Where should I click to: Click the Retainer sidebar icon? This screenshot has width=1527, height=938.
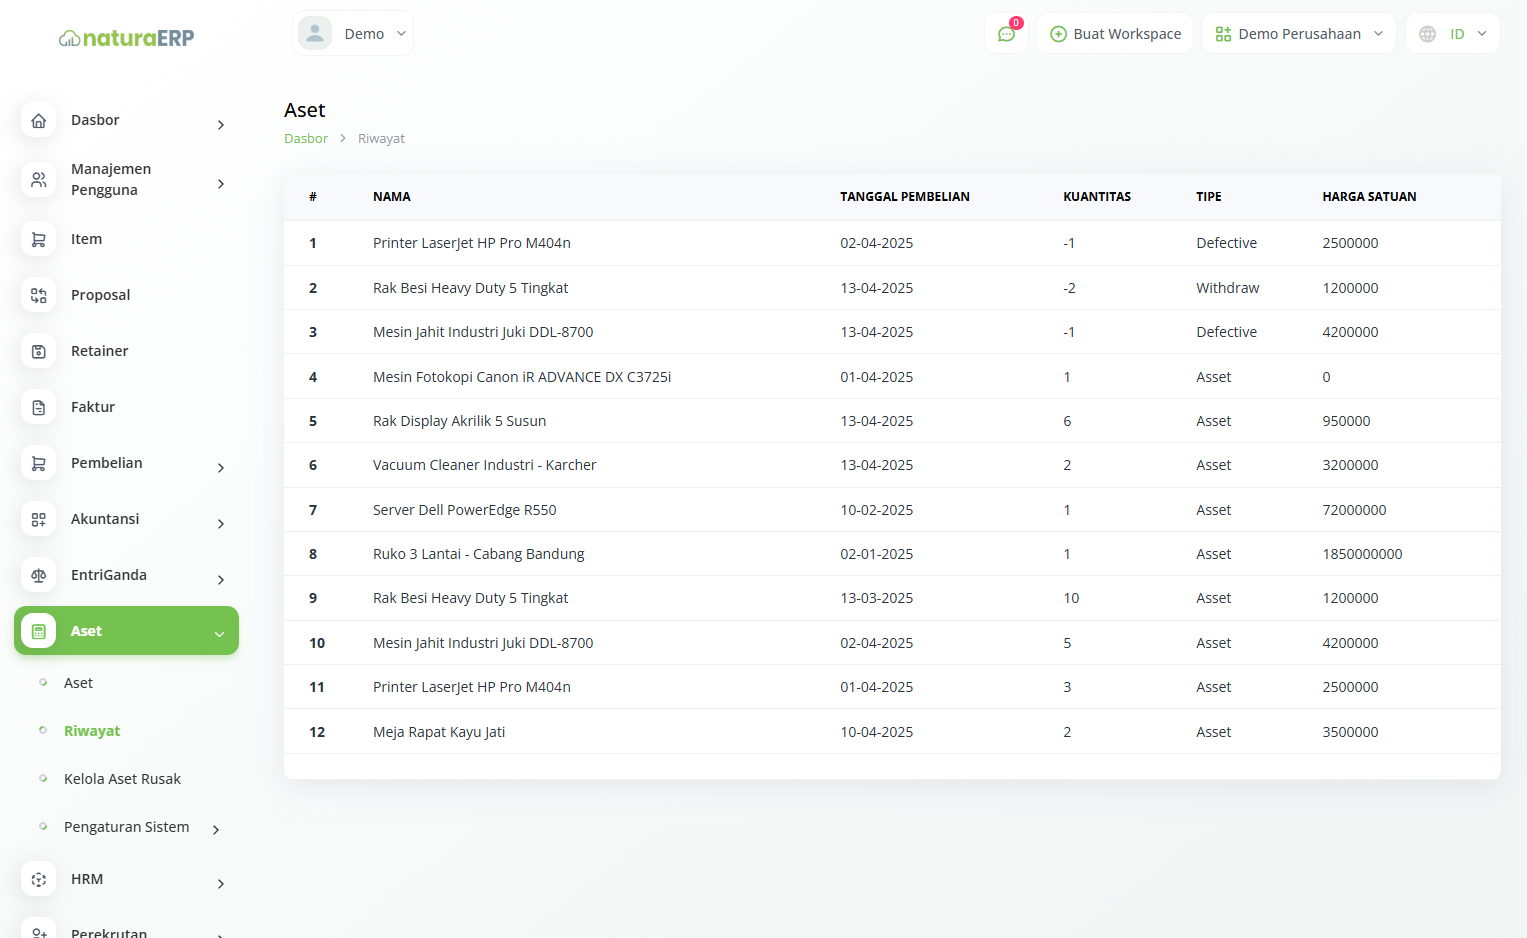click(x=39, y=352)
